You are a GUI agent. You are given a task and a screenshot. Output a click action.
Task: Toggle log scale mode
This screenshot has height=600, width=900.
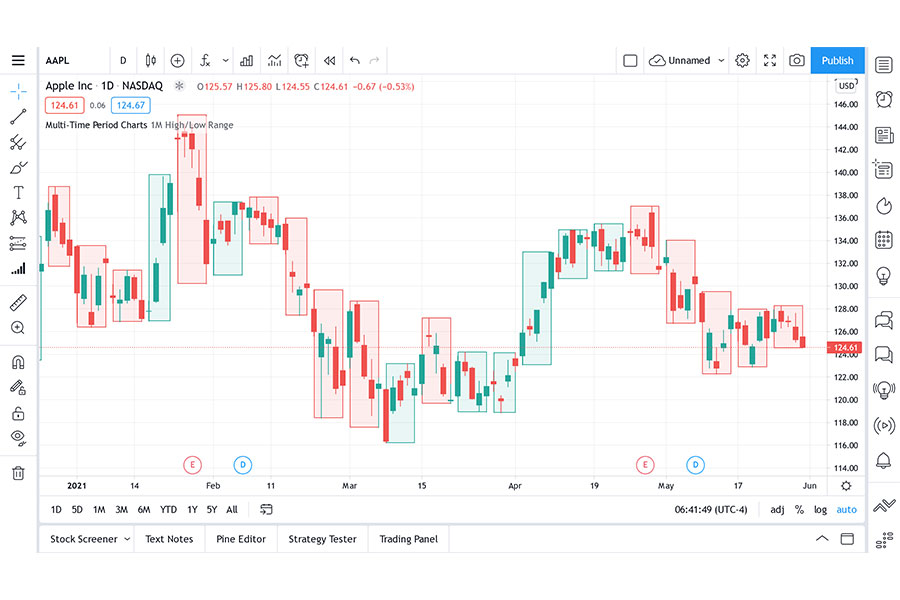[820, 509]
